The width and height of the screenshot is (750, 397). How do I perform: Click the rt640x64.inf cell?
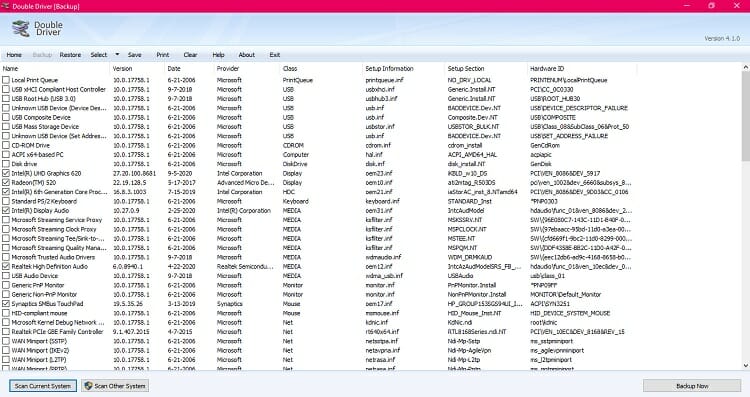[x=382, y=332]
